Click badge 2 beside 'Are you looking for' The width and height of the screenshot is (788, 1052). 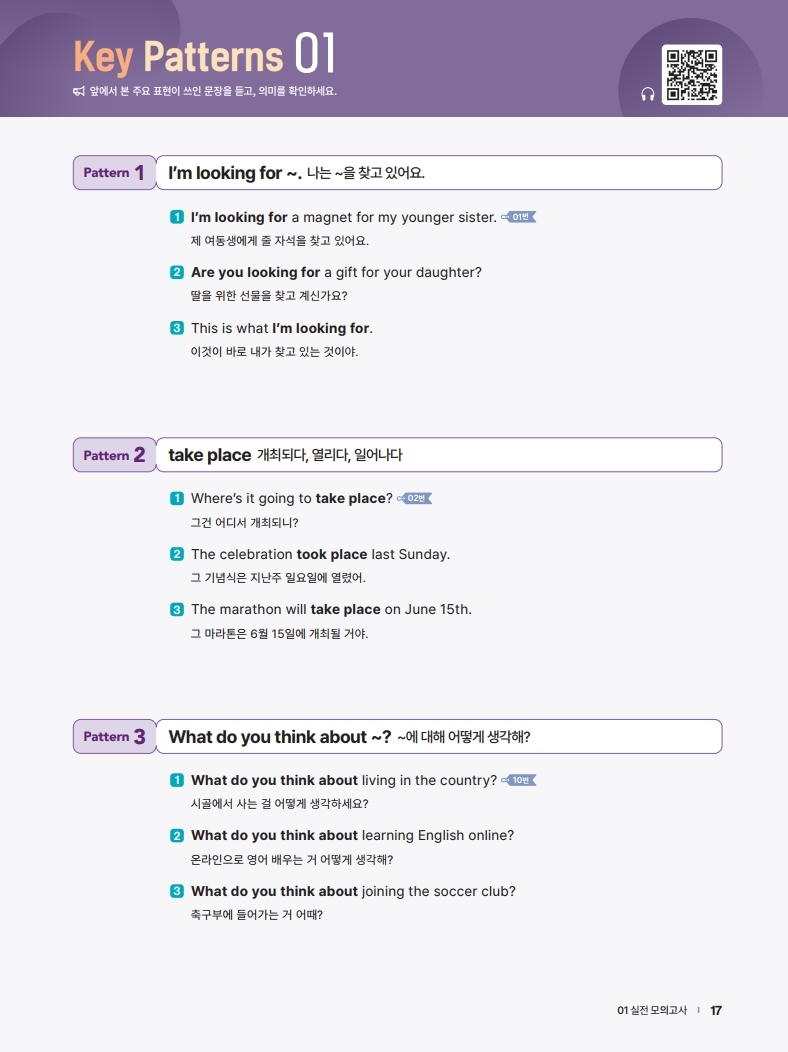(x=177, y=272)
